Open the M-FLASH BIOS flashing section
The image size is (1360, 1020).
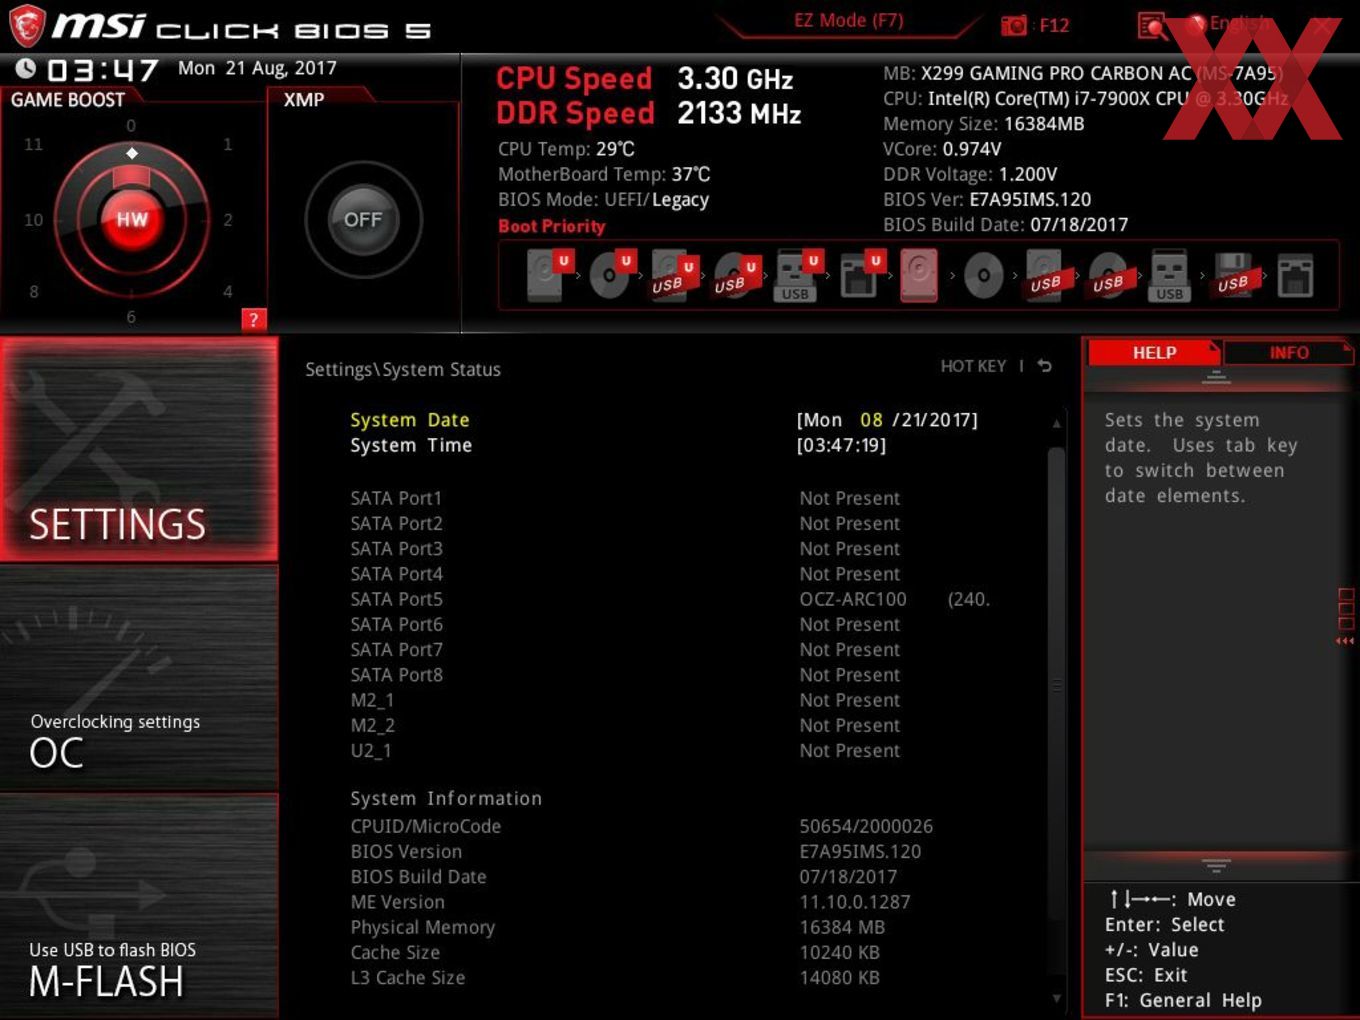click(x=139, y=906)
